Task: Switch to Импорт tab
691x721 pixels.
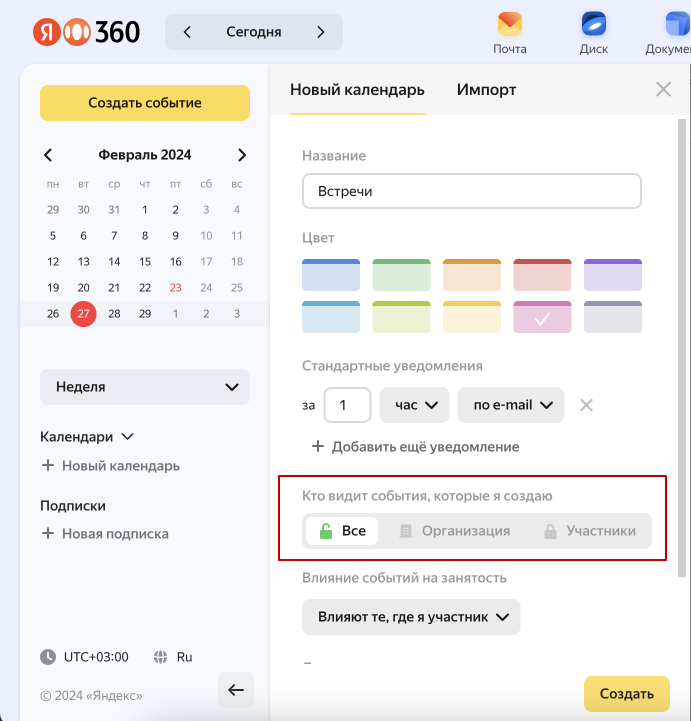Action: 486,90
